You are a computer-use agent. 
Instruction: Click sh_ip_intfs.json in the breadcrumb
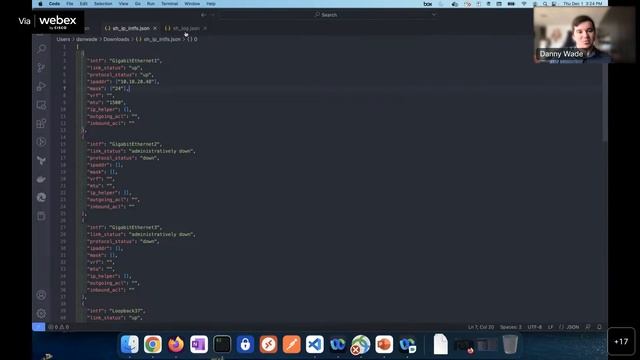(x=162, y=39)
